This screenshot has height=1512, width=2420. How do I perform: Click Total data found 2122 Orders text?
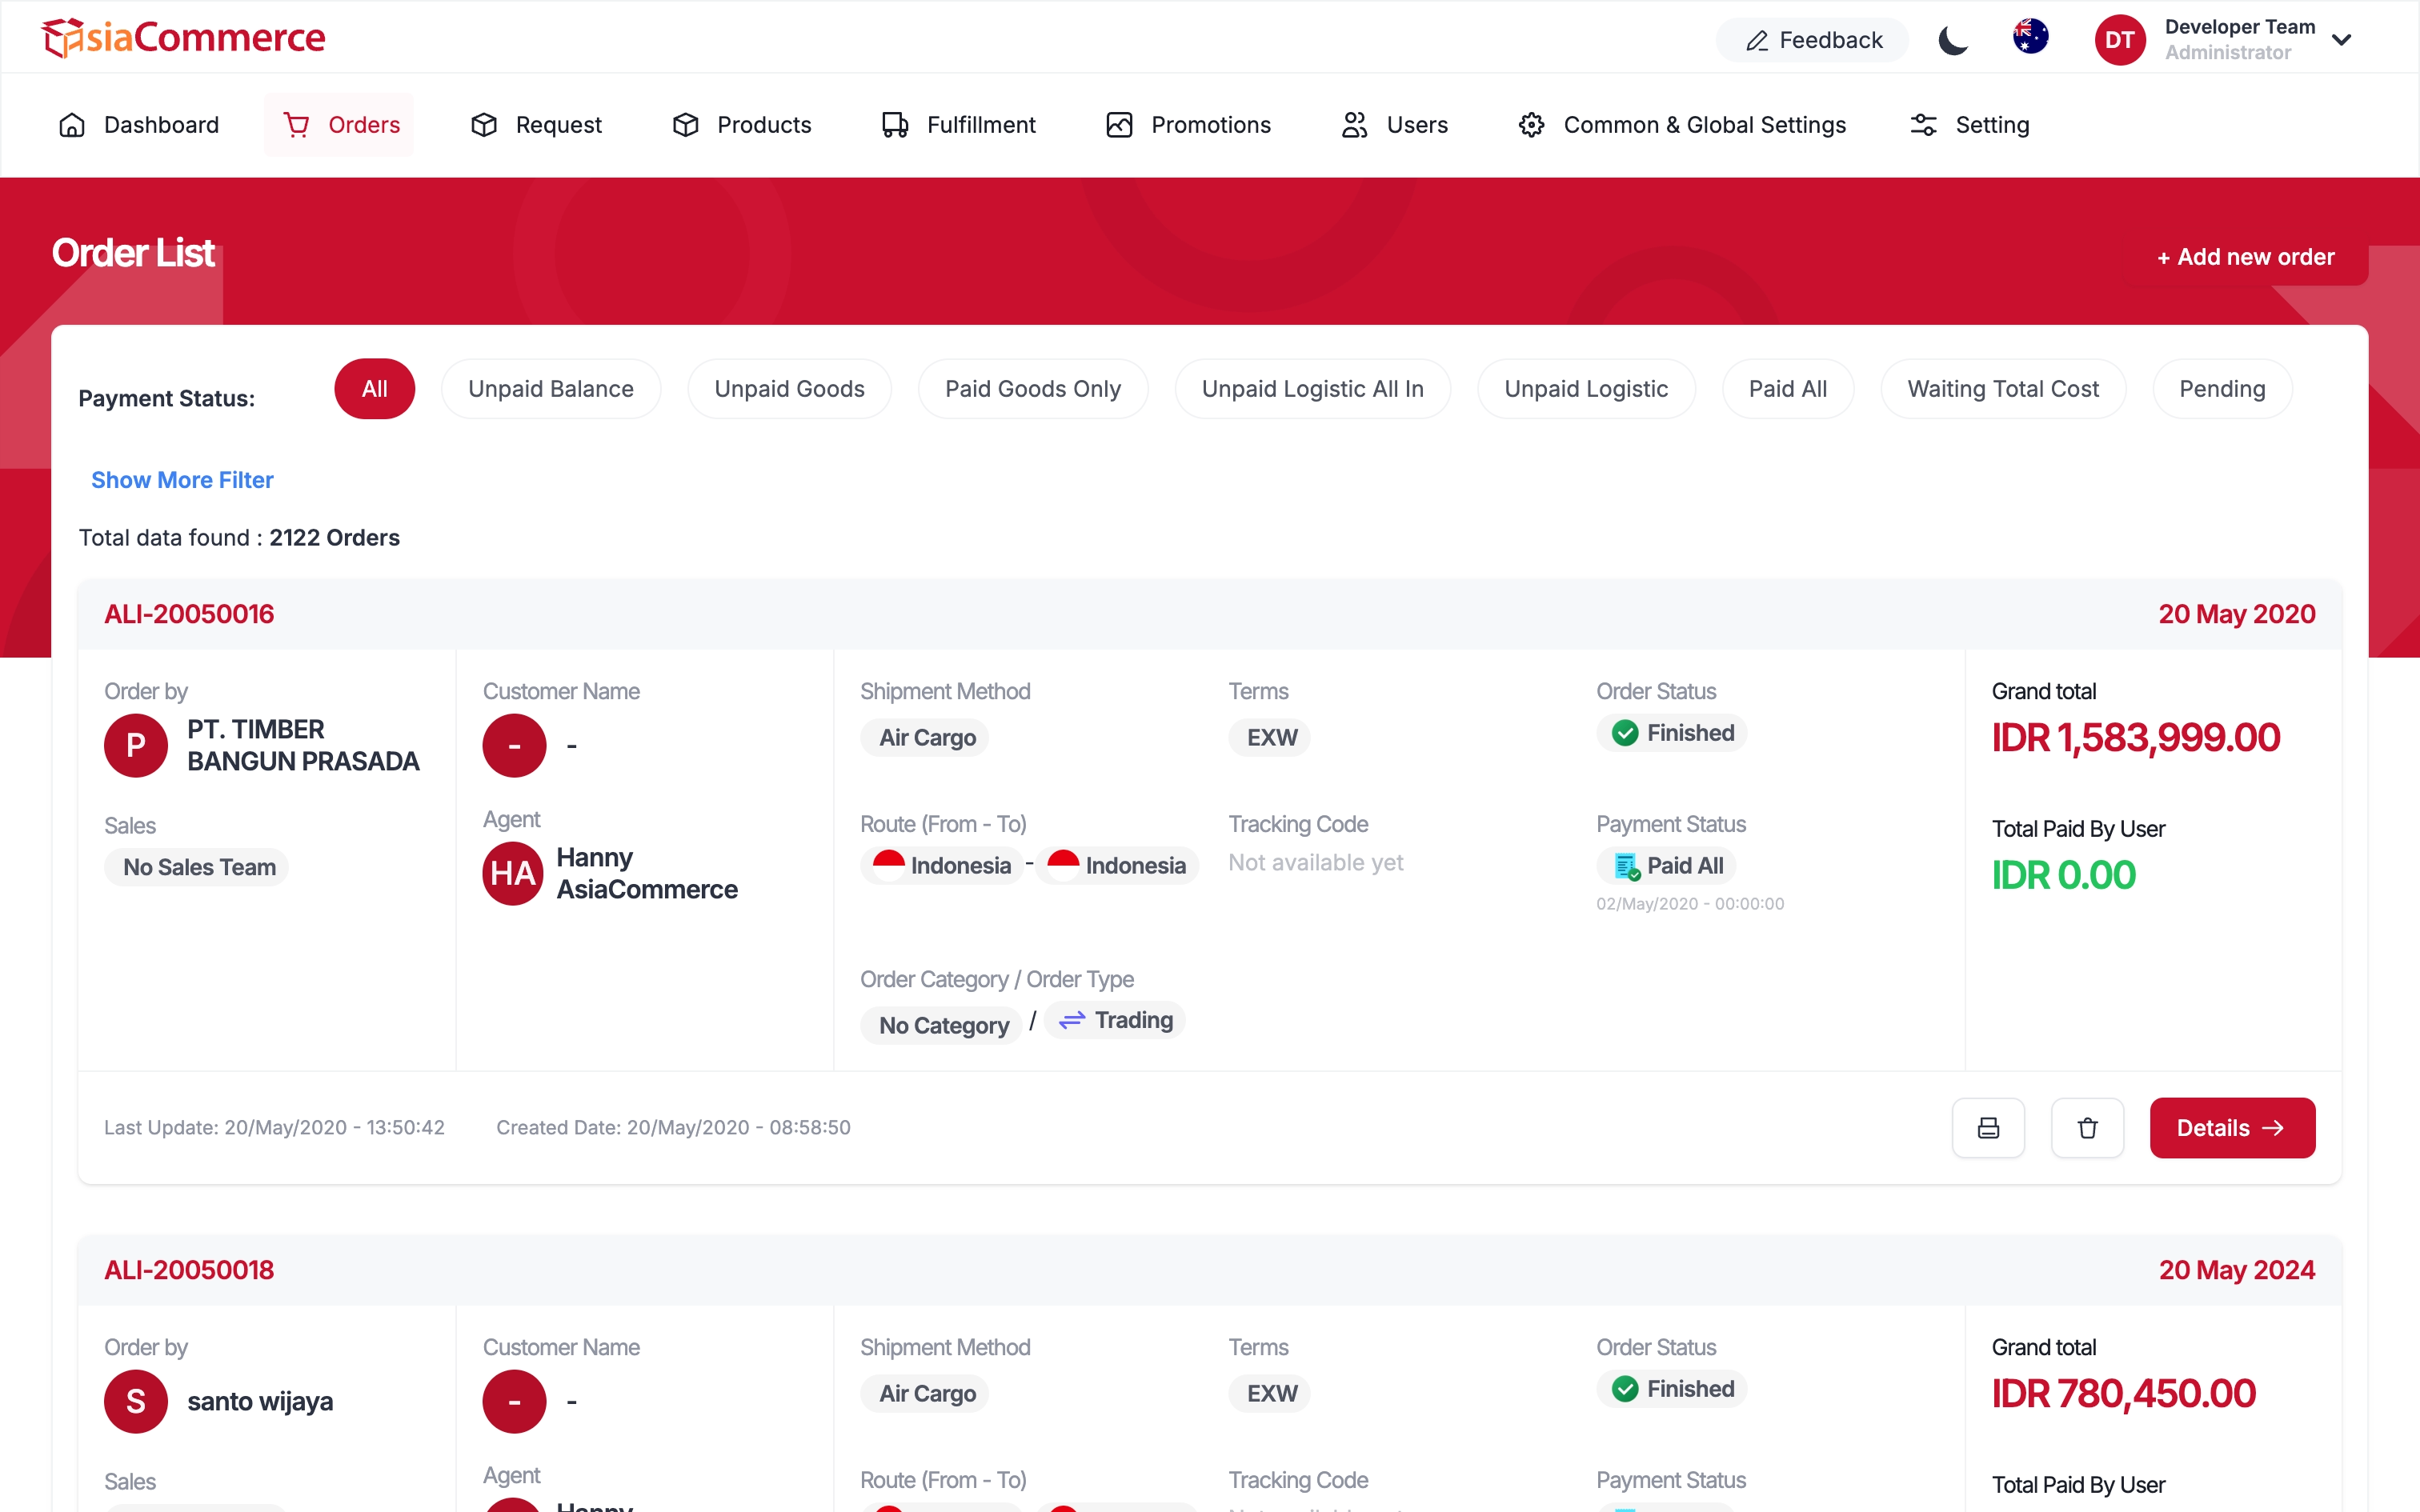[x=239, y=538]
